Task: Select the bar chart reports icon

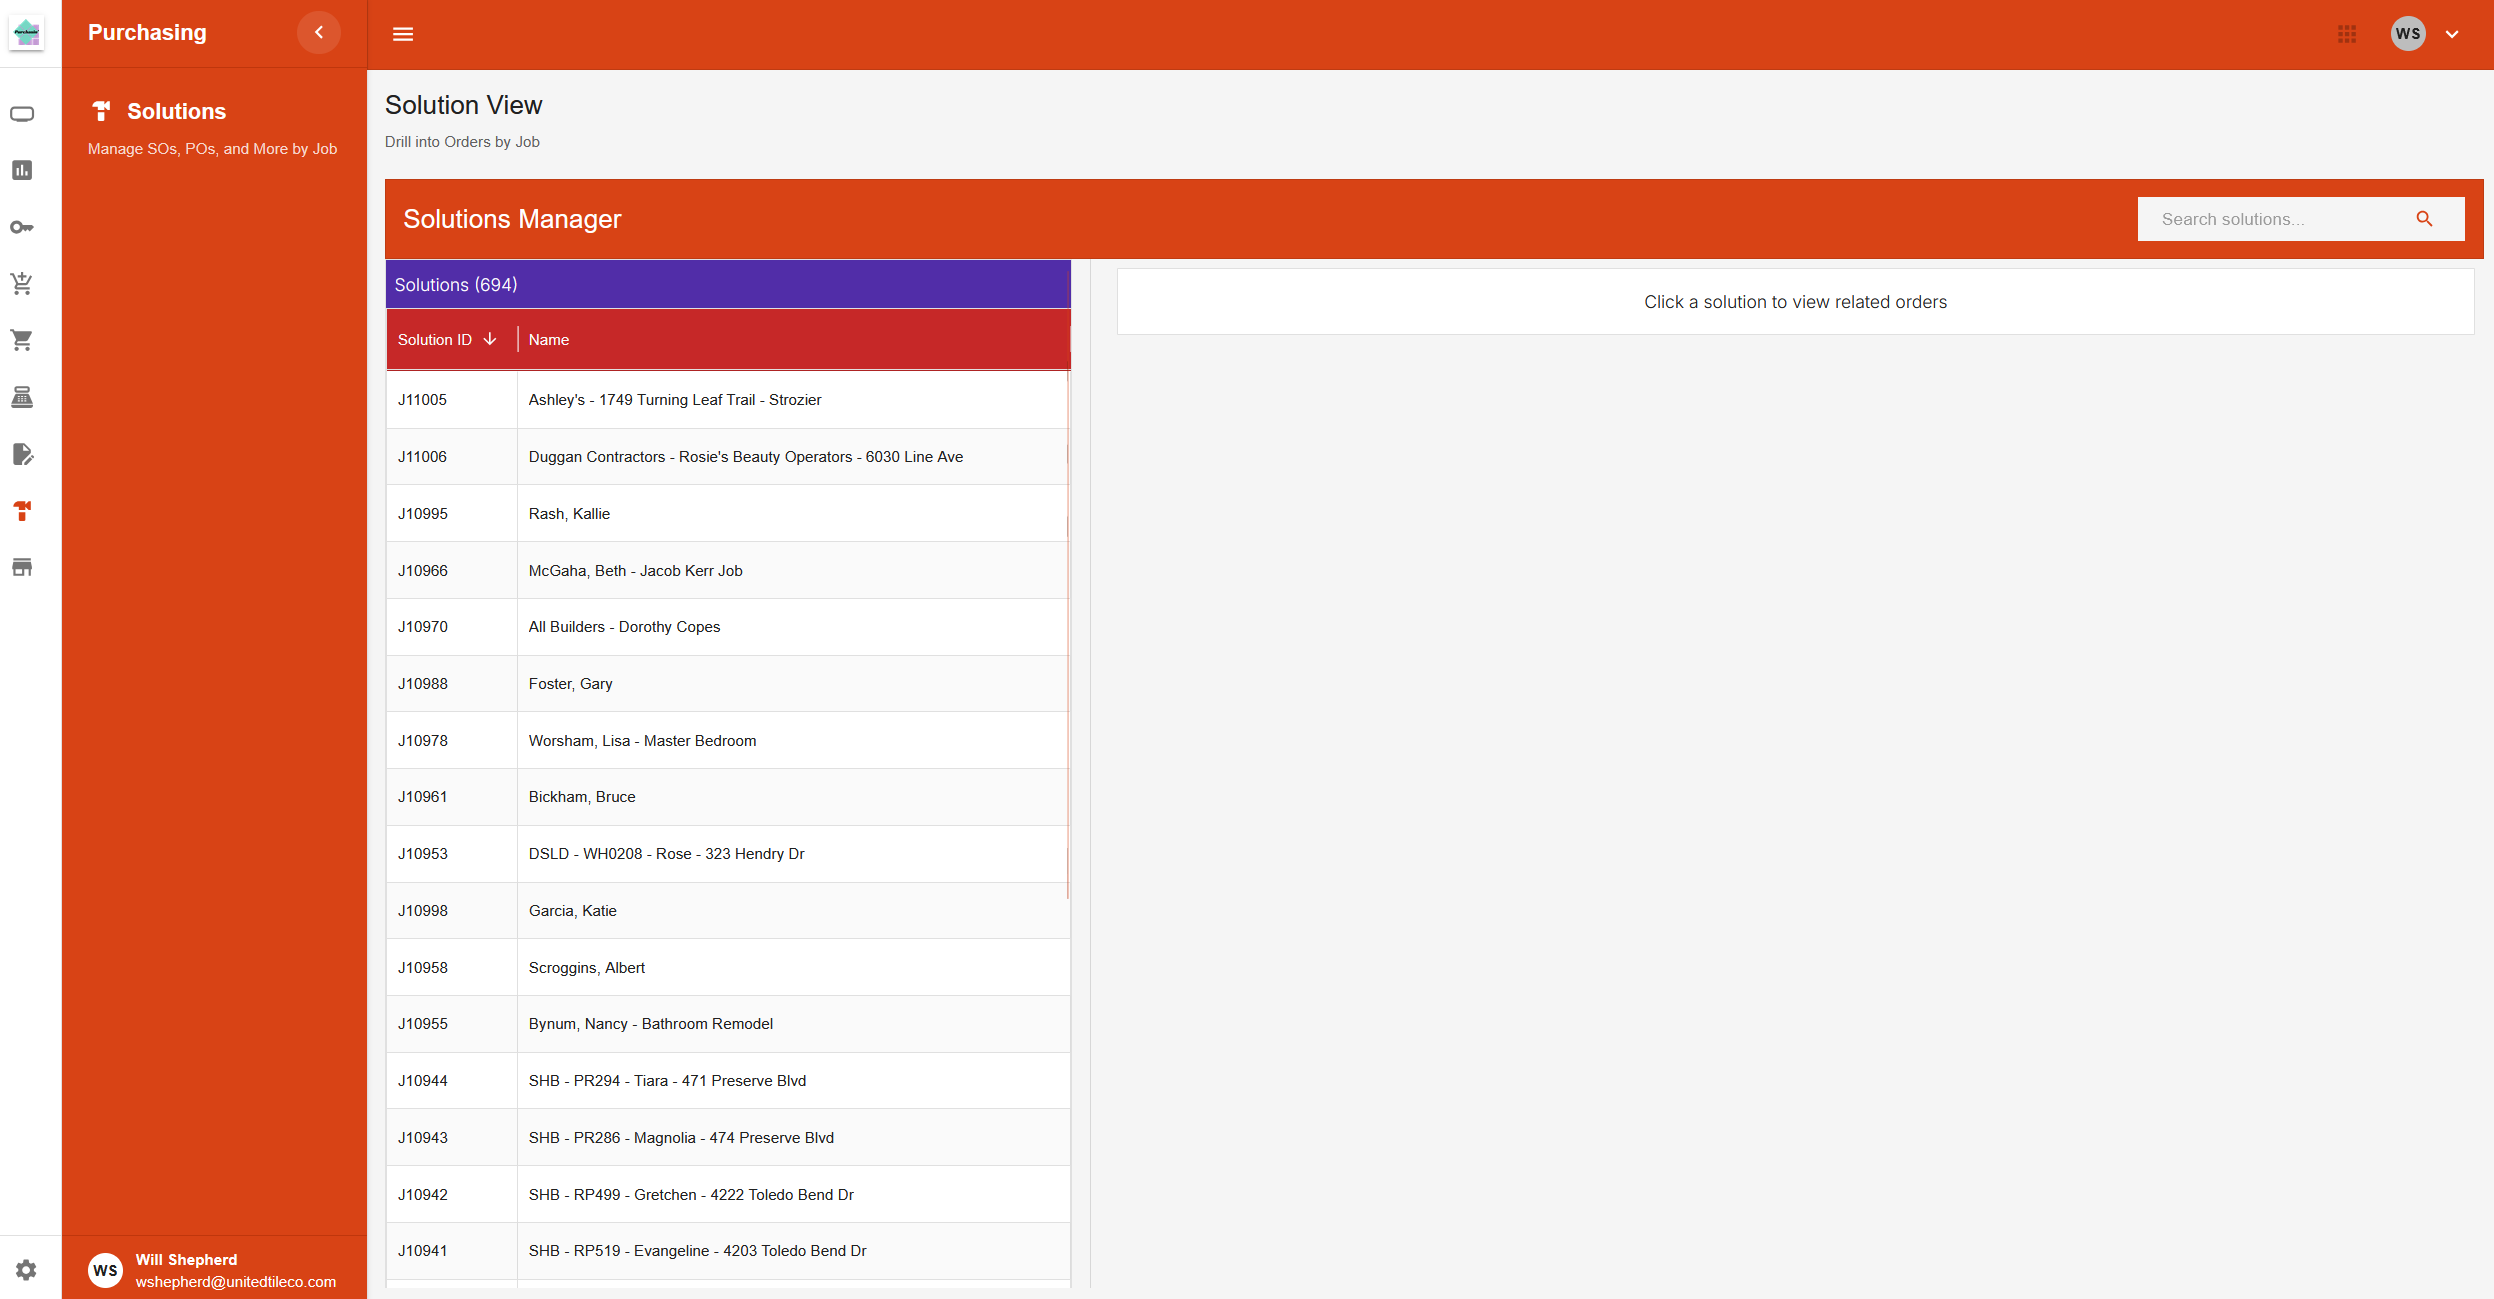Action: coord(22,170)
